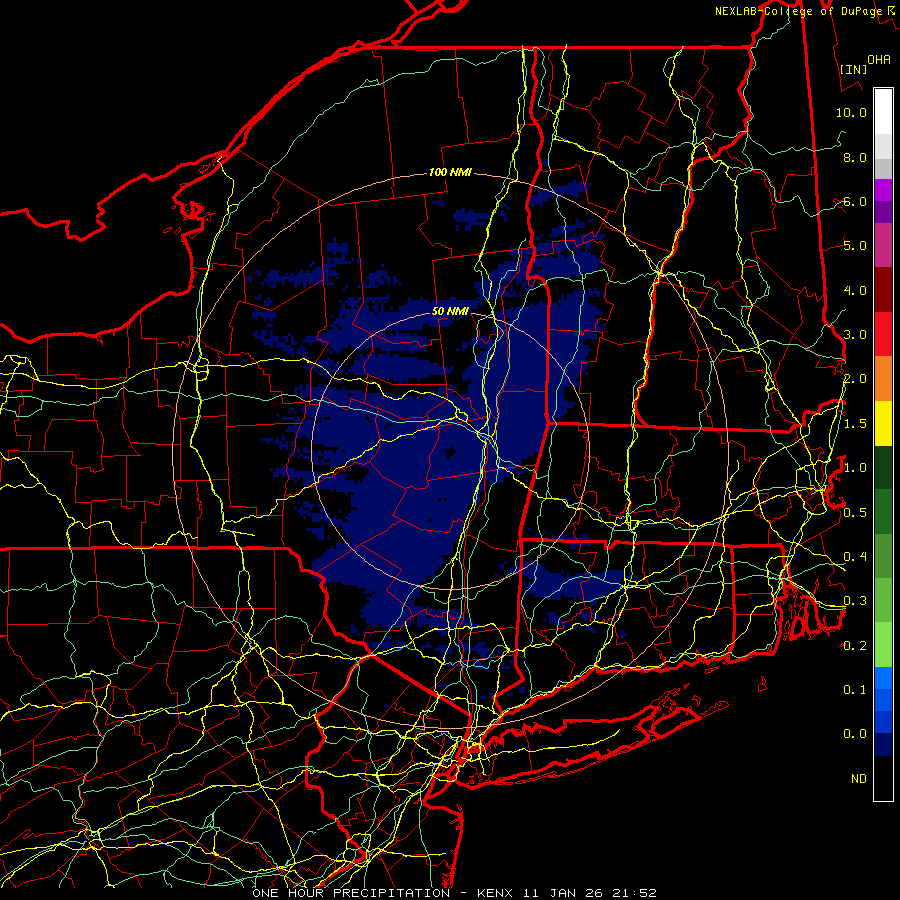900x900 pixels.
Task: Click the [IN] units label
Action: [x=854, y=69]
